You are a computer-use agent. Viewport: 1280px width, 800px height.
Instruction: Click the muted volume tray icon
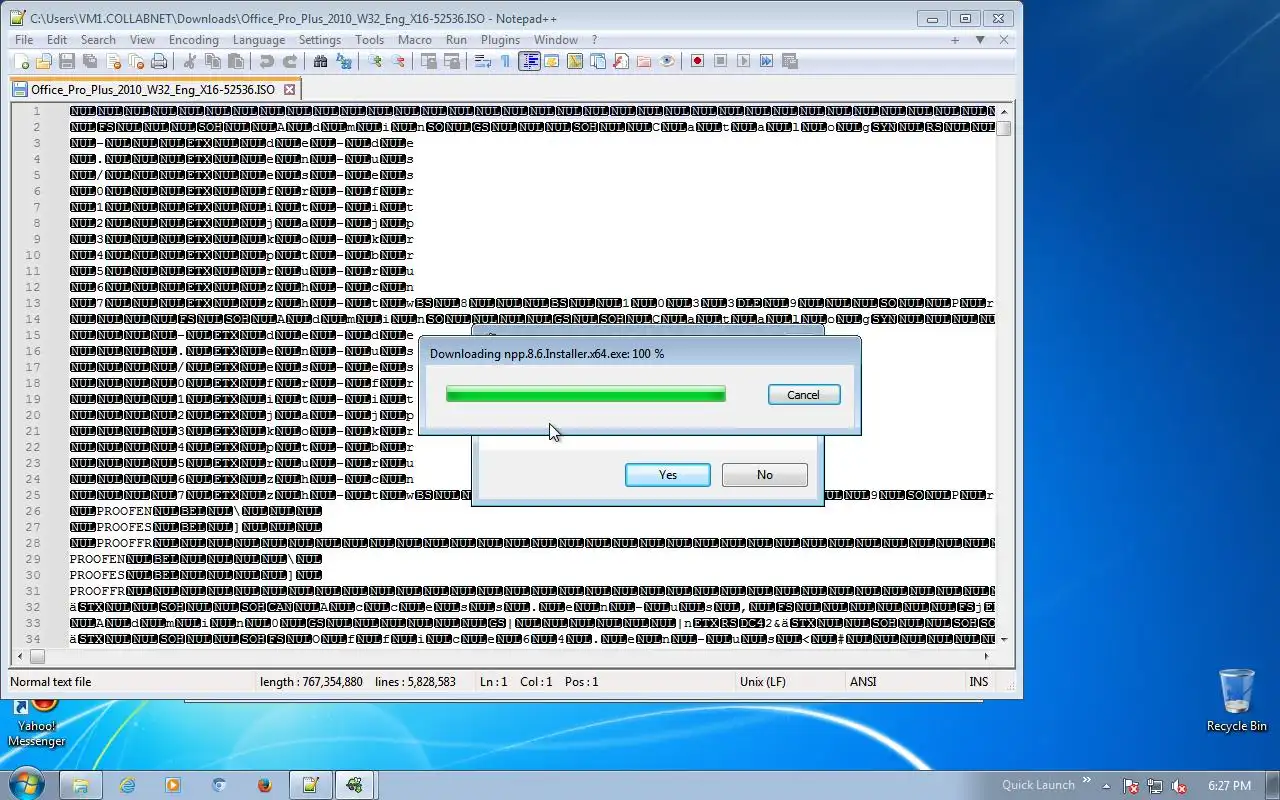[1179, 786]
